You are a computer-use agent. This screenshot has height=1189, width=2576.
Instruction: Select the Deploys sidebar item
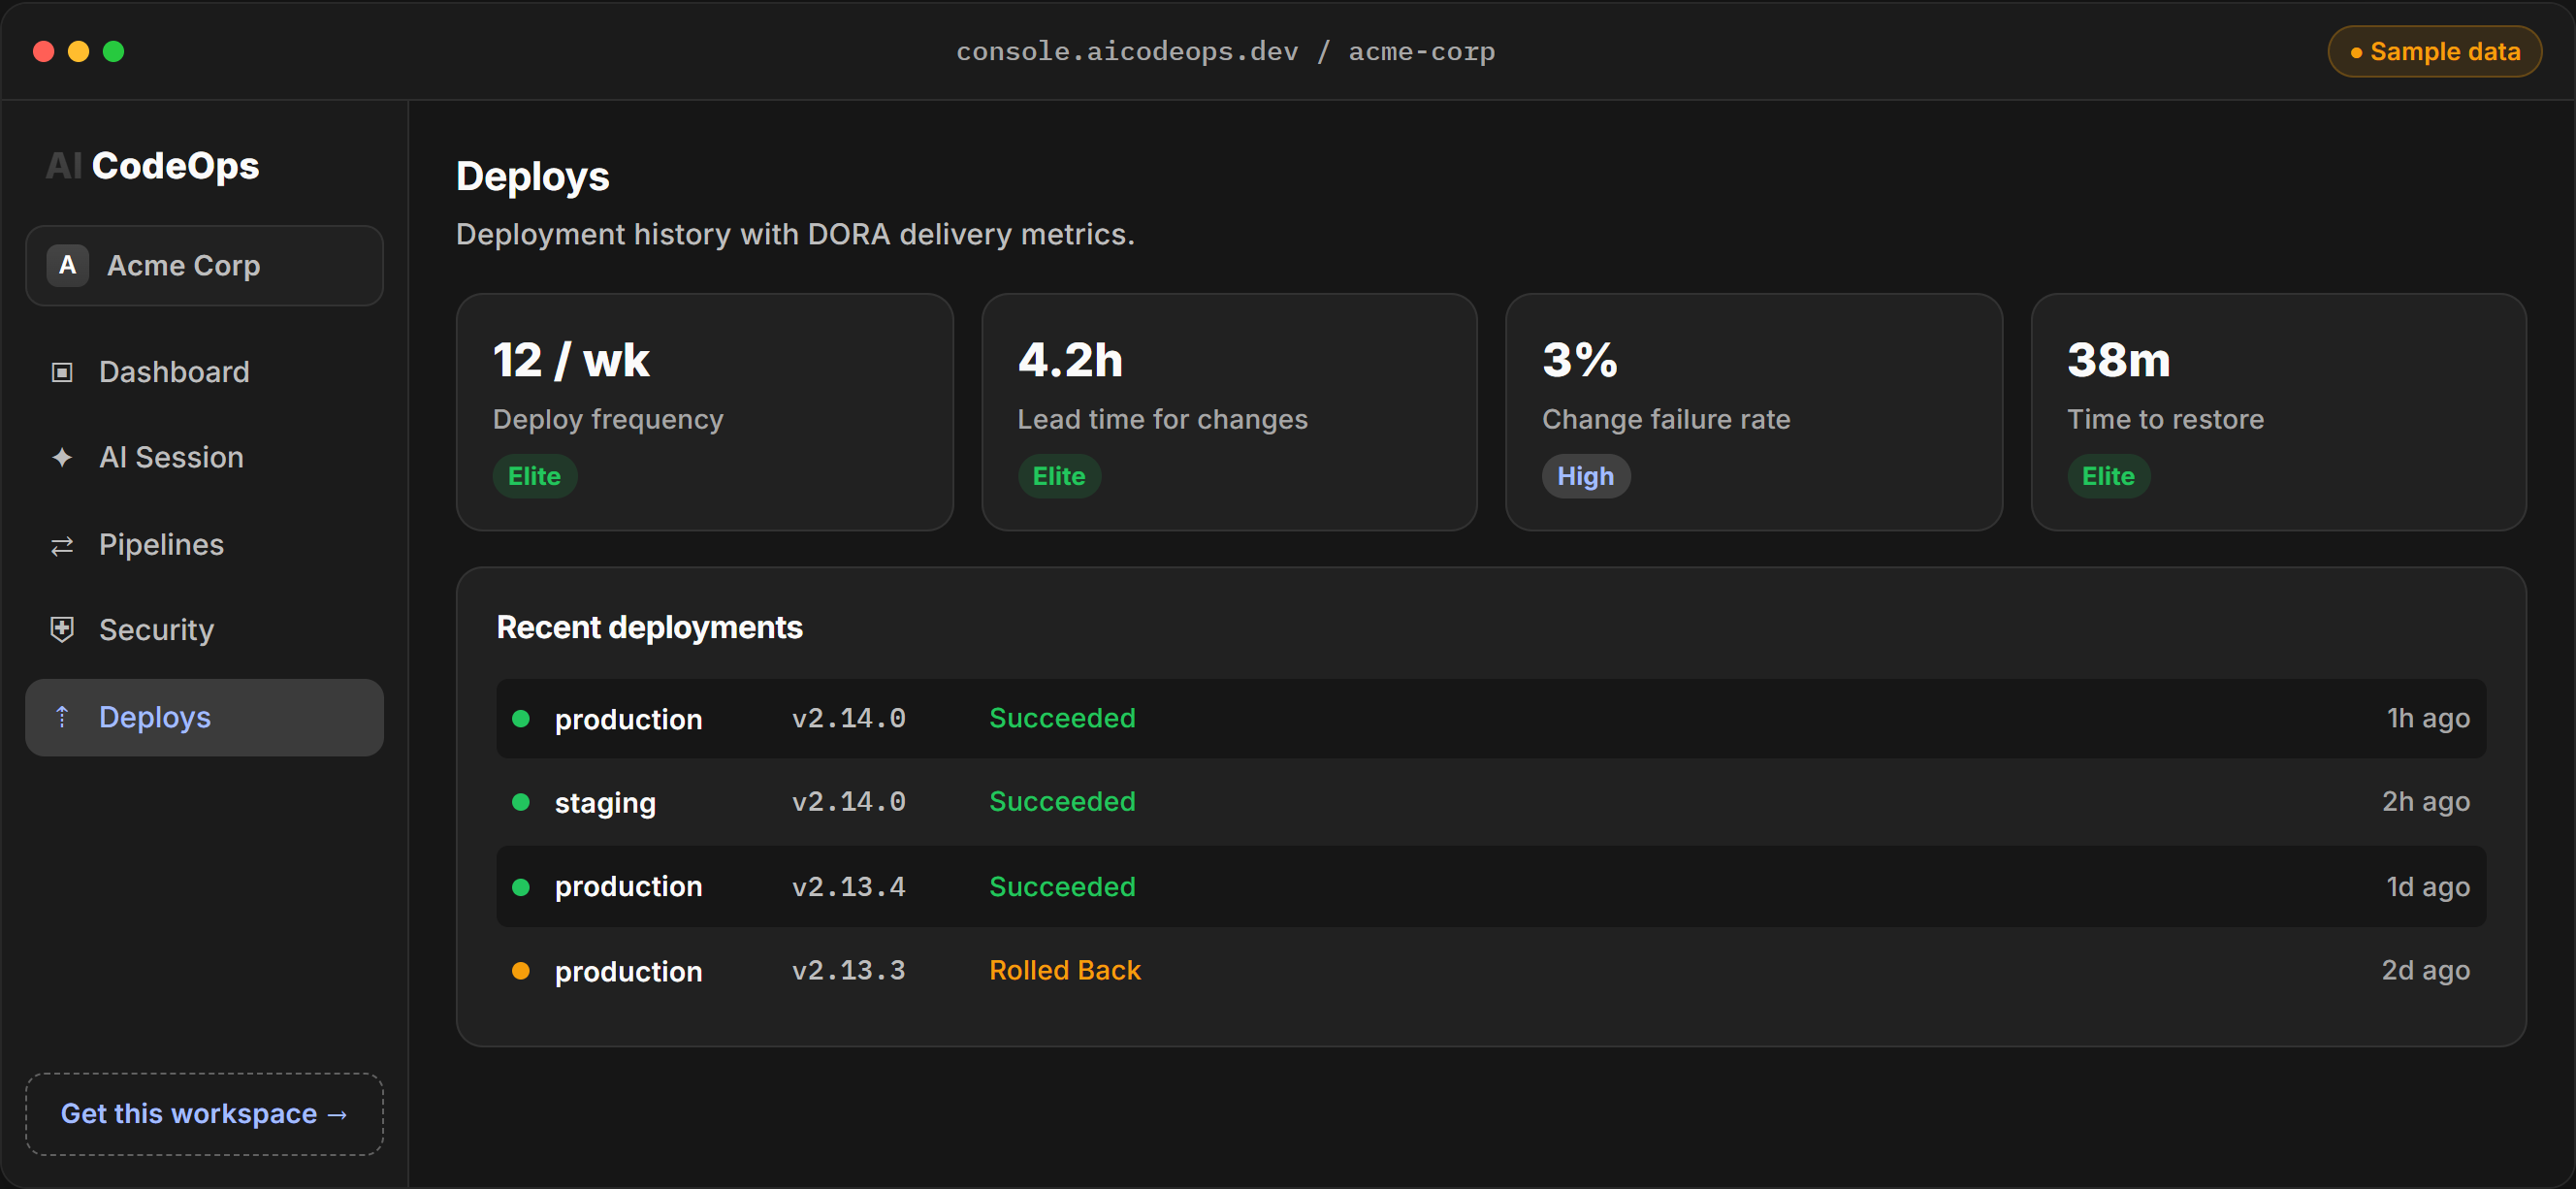204,717
